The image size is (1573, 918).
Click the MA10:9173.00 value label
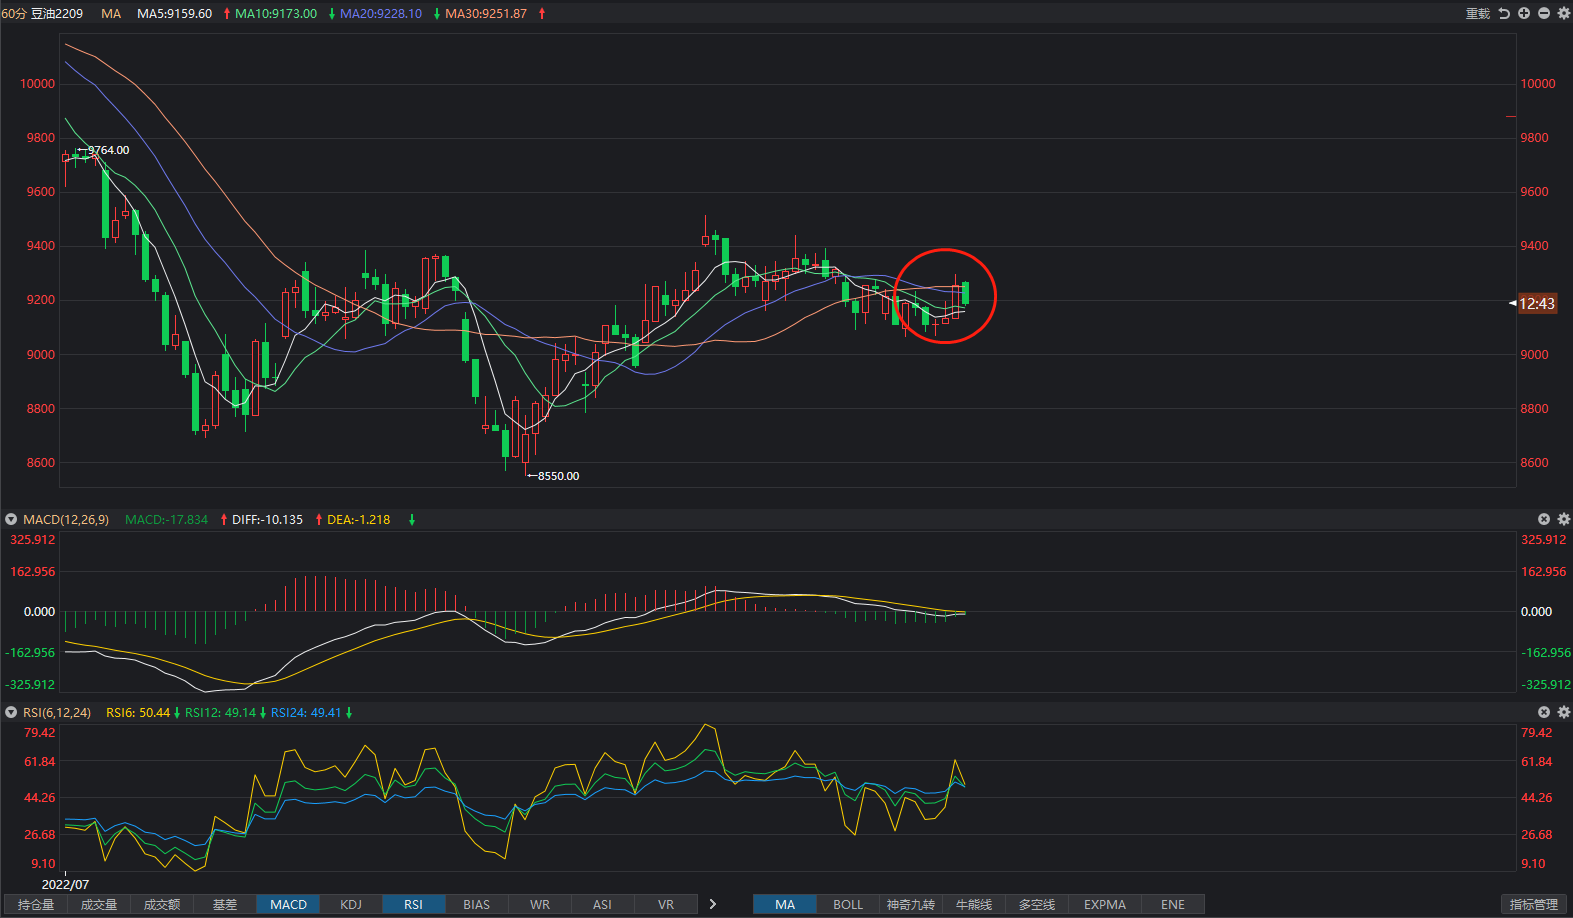(276, 13)
